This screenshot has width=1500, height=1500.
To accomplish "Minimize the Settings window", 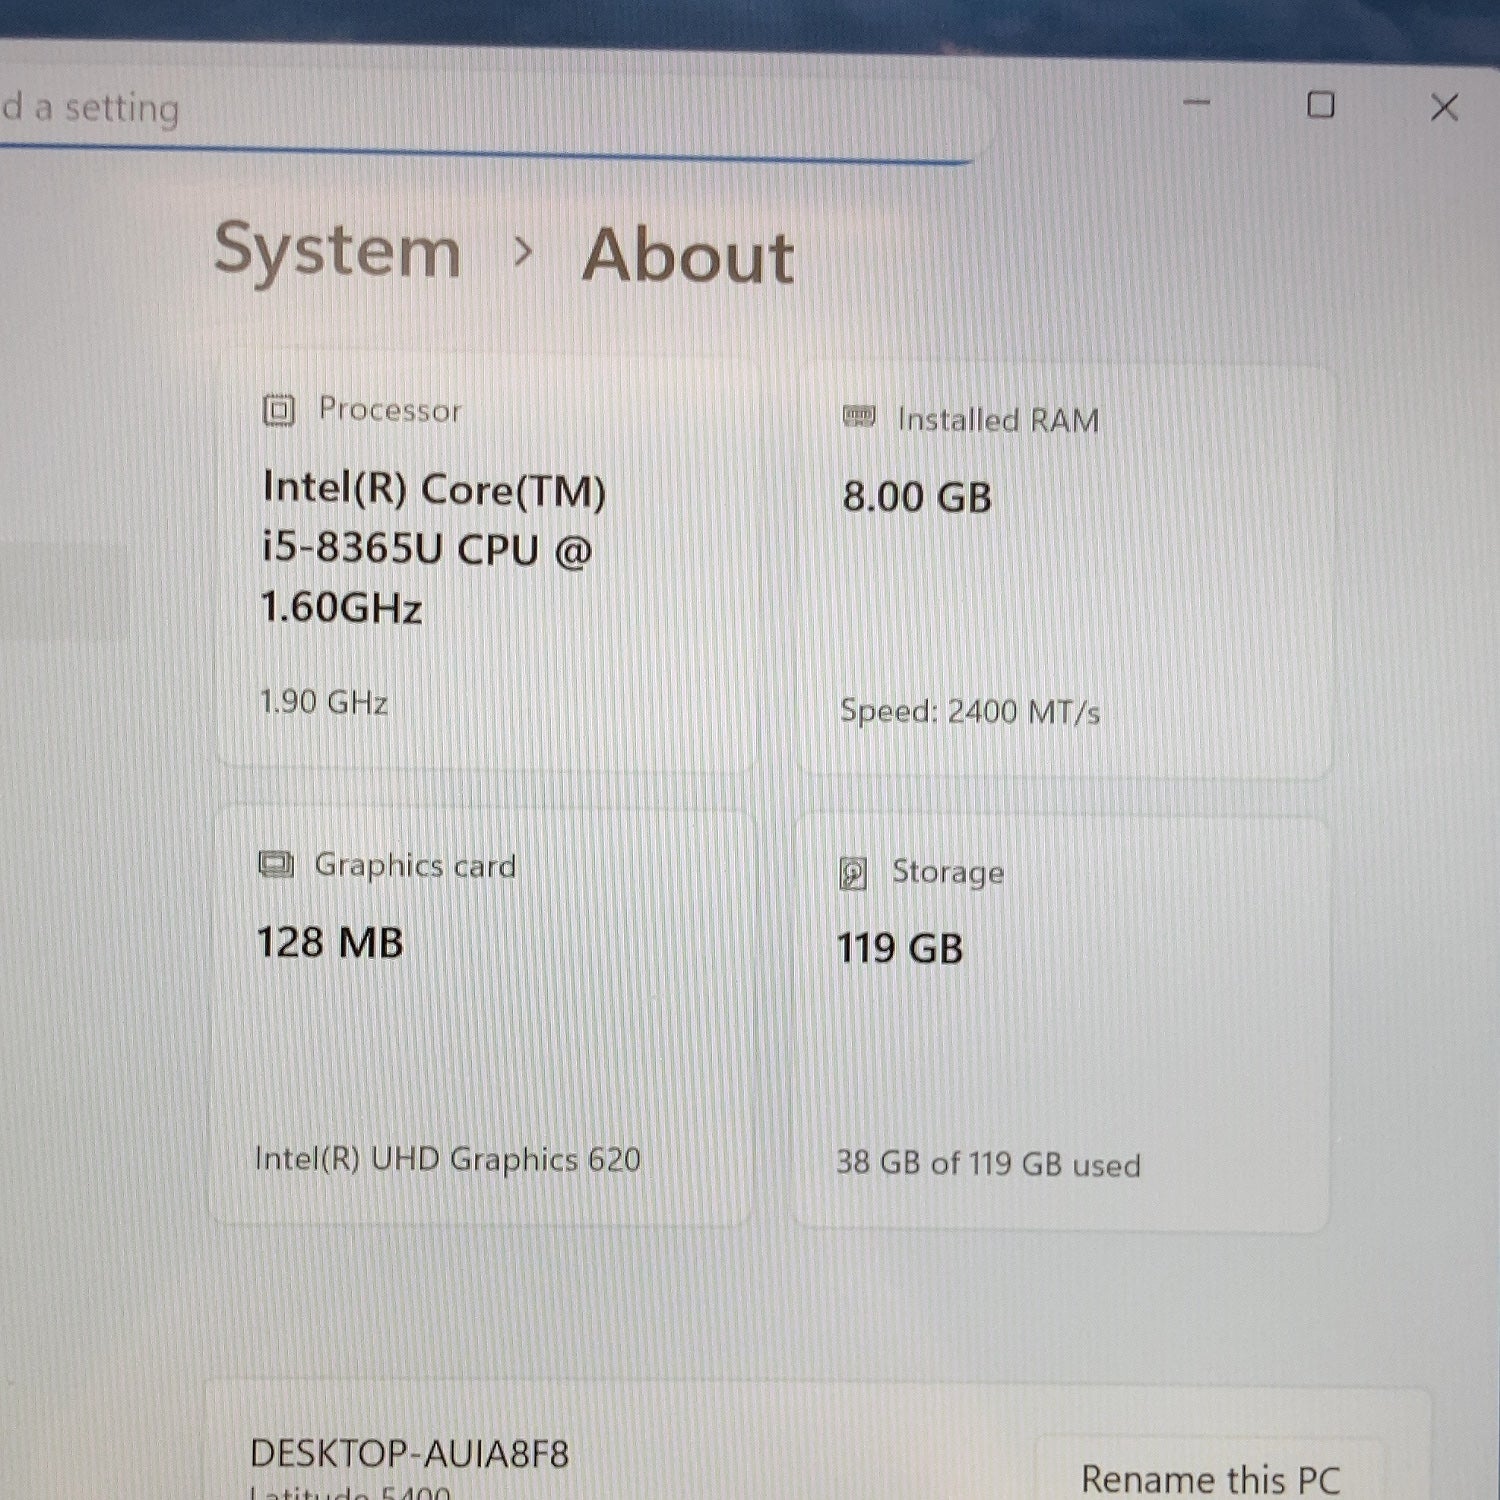I will point(1197,102).
